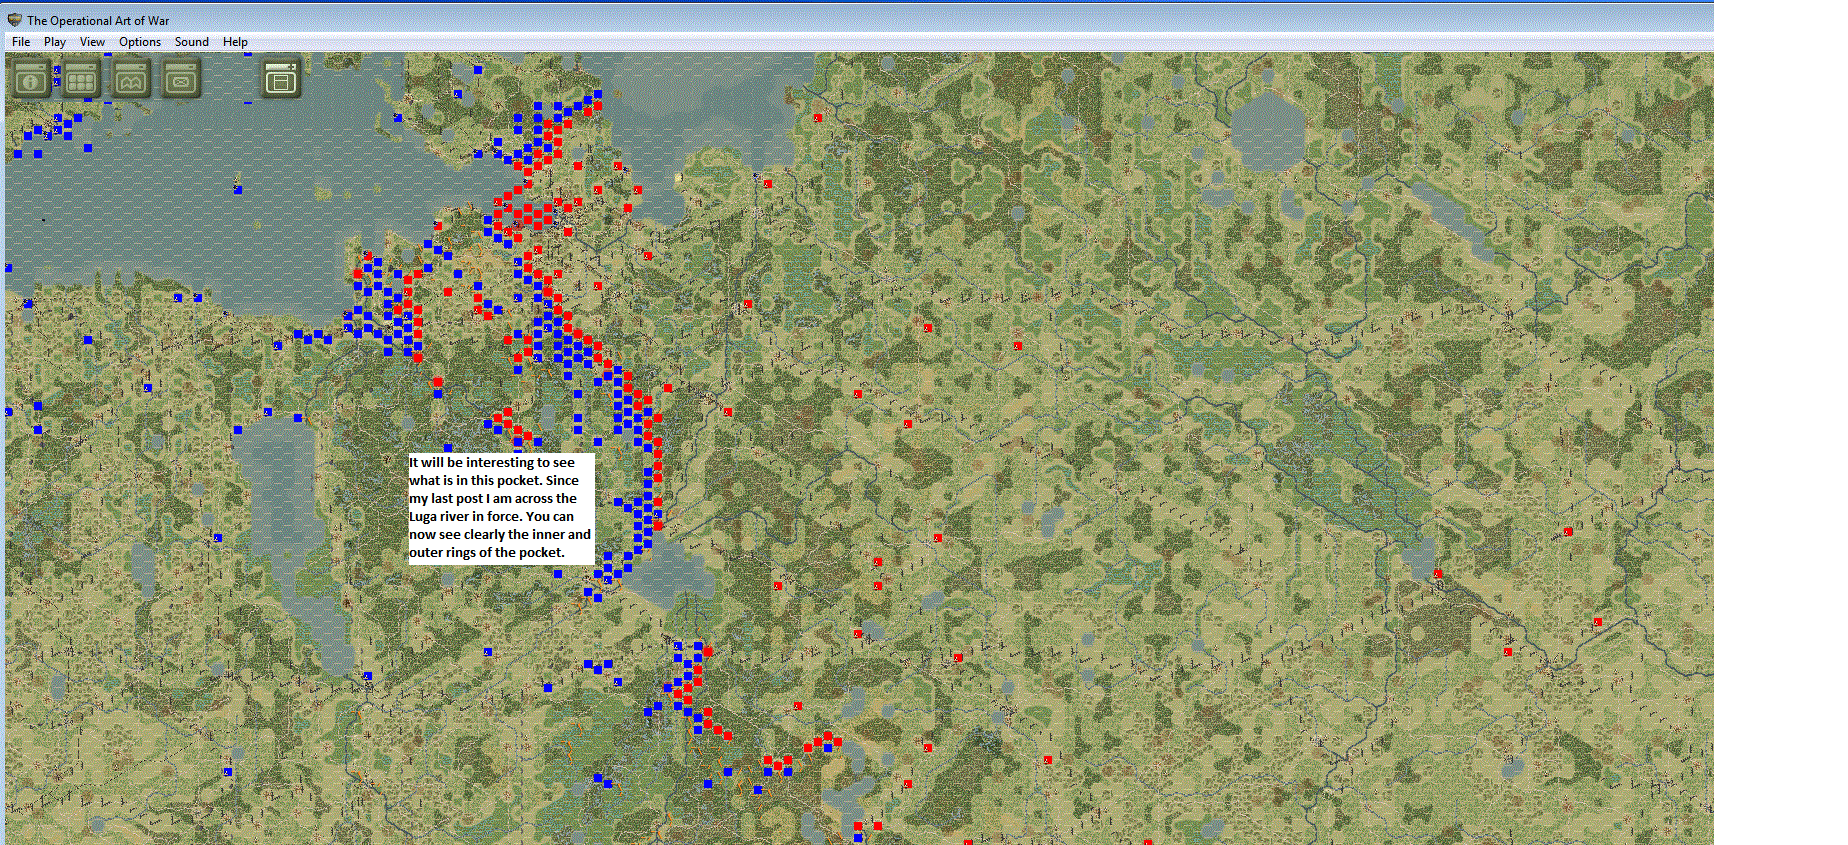Image resolution: width=1848 pixels, height=845 pixels.
Task: Open the Options menu
Action: [140, 42]
